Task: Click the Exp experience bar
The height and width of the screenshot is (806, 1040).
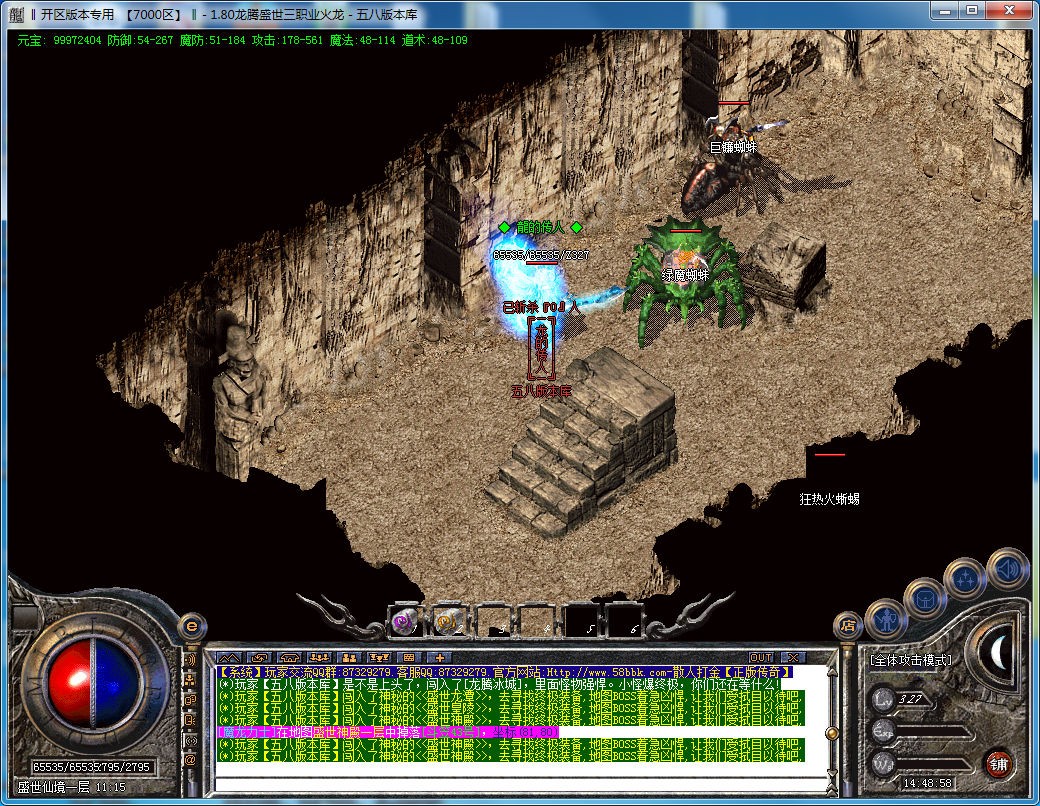Action: 933,732
